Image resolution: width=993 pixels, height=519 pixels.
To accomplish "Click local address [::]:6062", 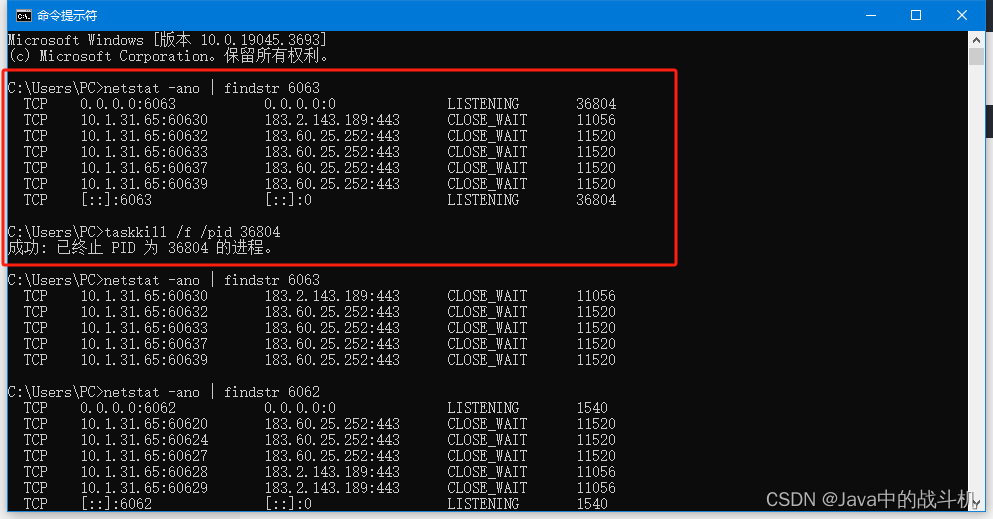I will tap(117, 504).
